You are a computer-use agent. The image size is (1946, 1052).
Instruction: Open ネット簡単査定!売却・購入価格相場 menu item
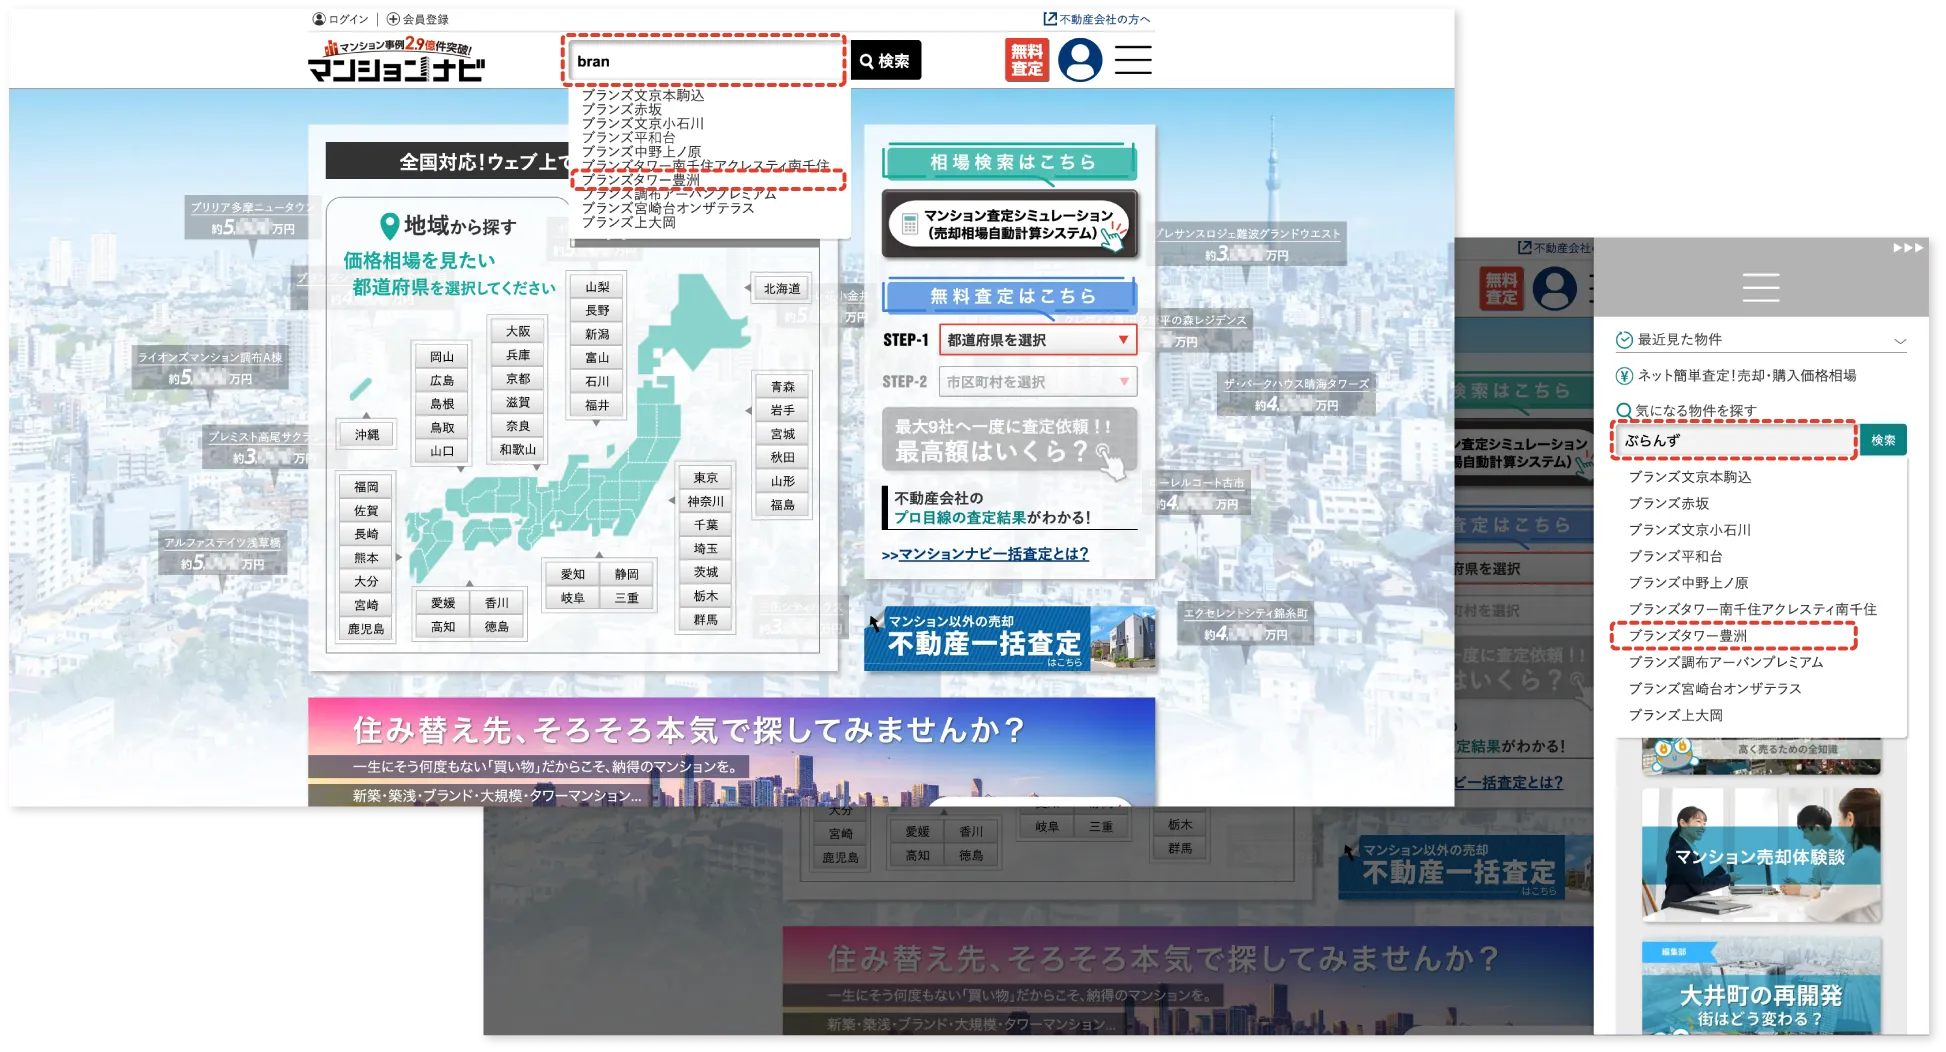[x=1746, y=376]
